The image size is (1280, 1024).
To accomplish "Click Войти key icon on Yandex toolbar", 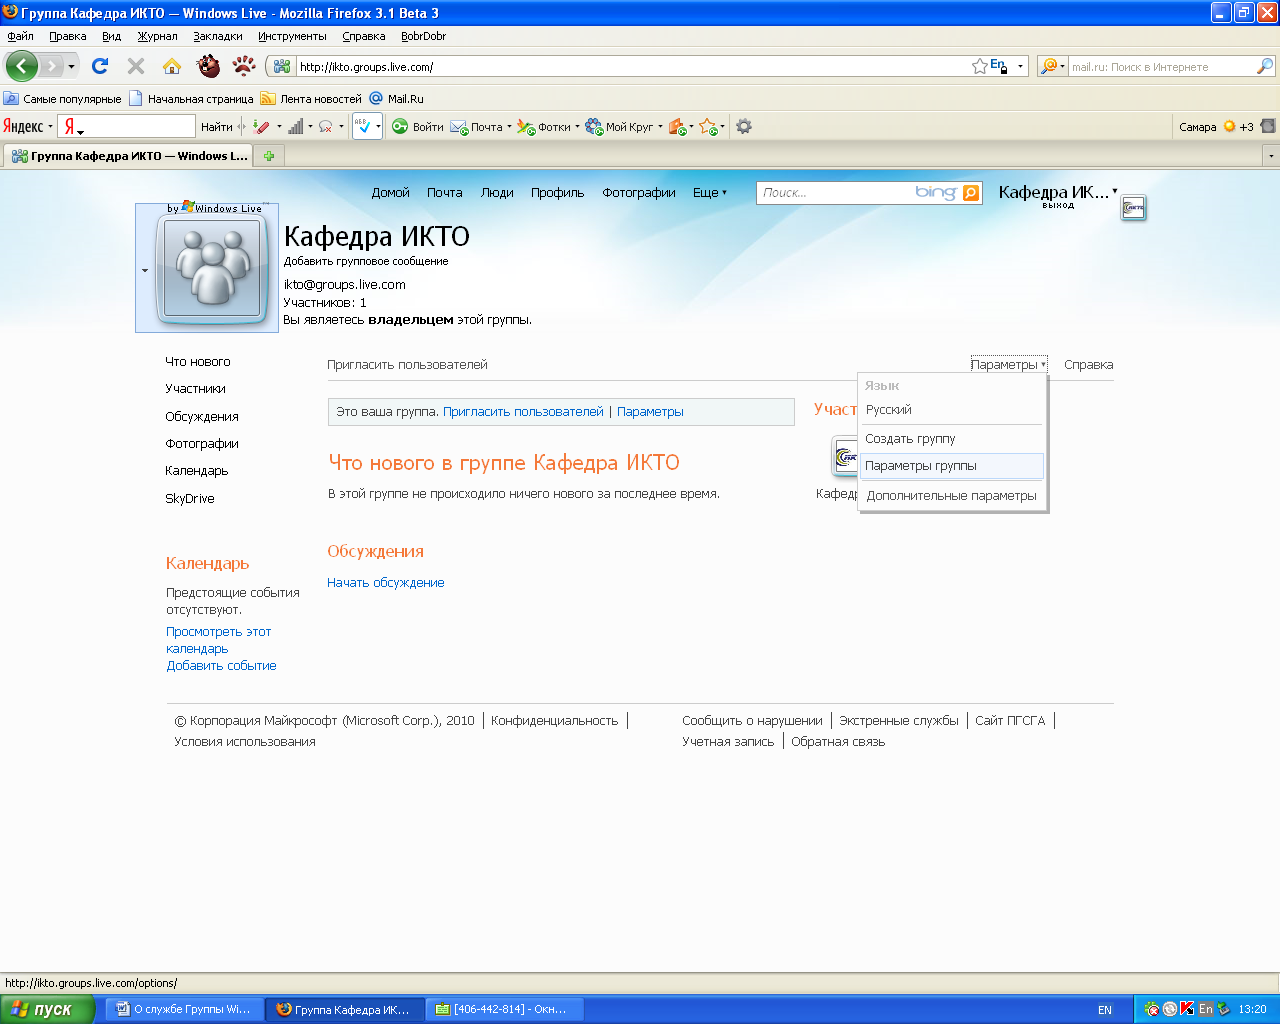I will [x=417, y=127].
